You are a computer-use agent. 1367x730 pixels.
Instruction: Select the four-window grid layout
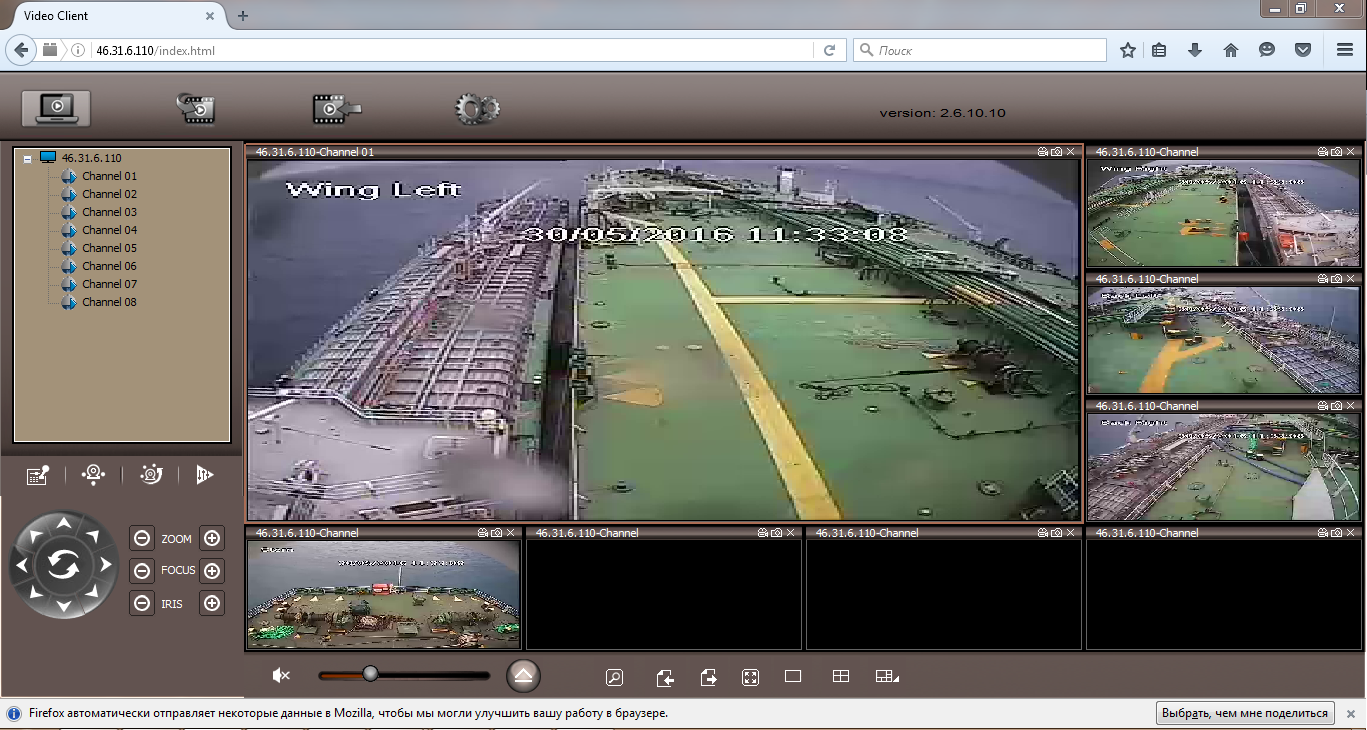pos(841,677)
